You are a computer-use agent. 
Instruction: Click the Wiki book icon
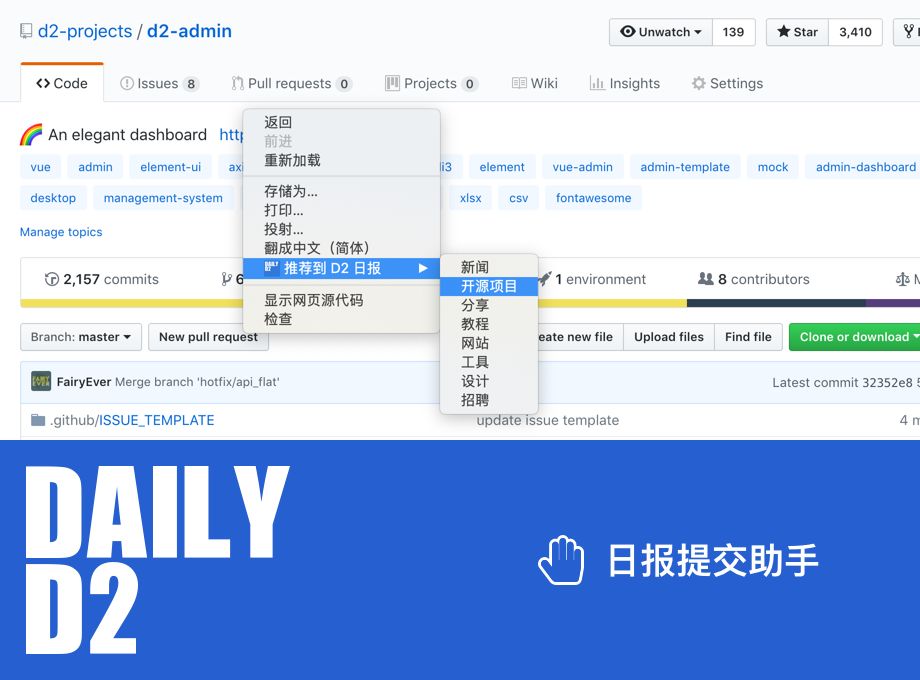click(519, 83)
